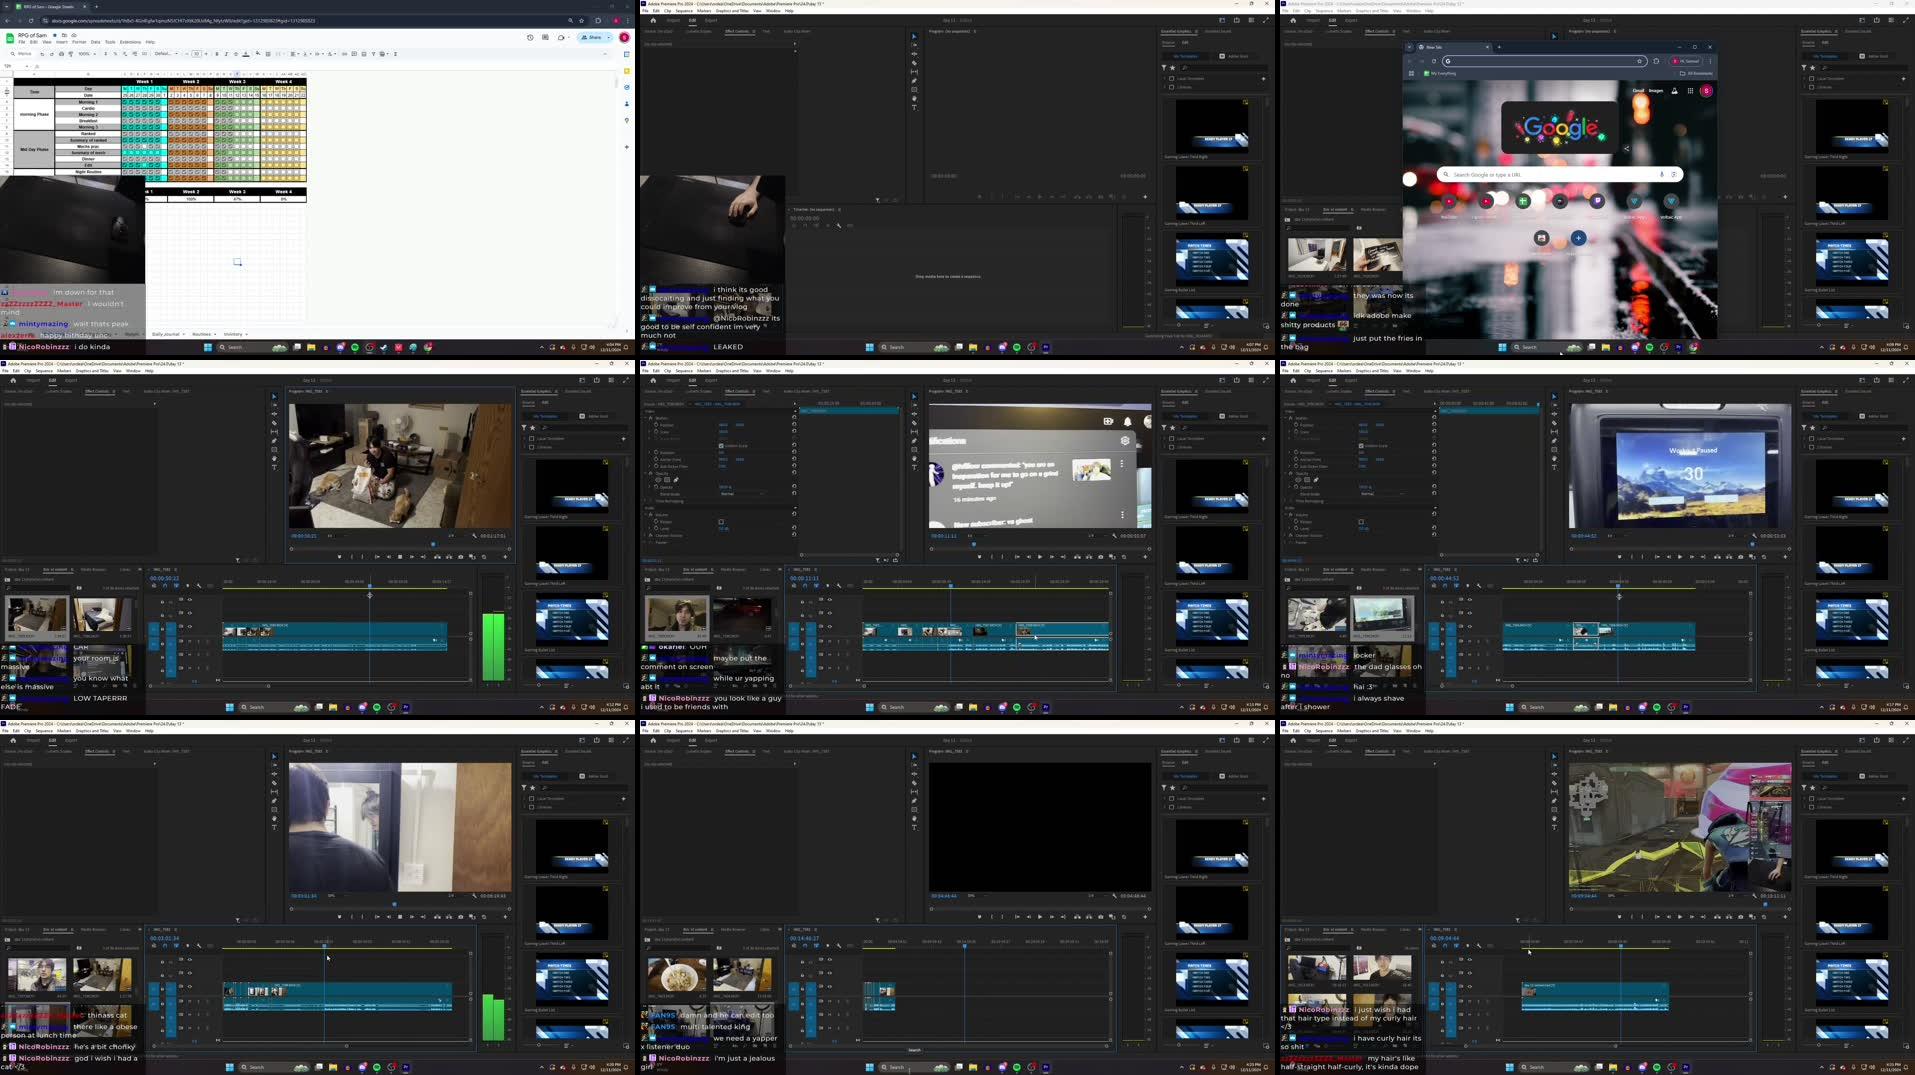
Task: Open the Sequence menu in the notification-comment Premiere window
Action: coord(684,371)
